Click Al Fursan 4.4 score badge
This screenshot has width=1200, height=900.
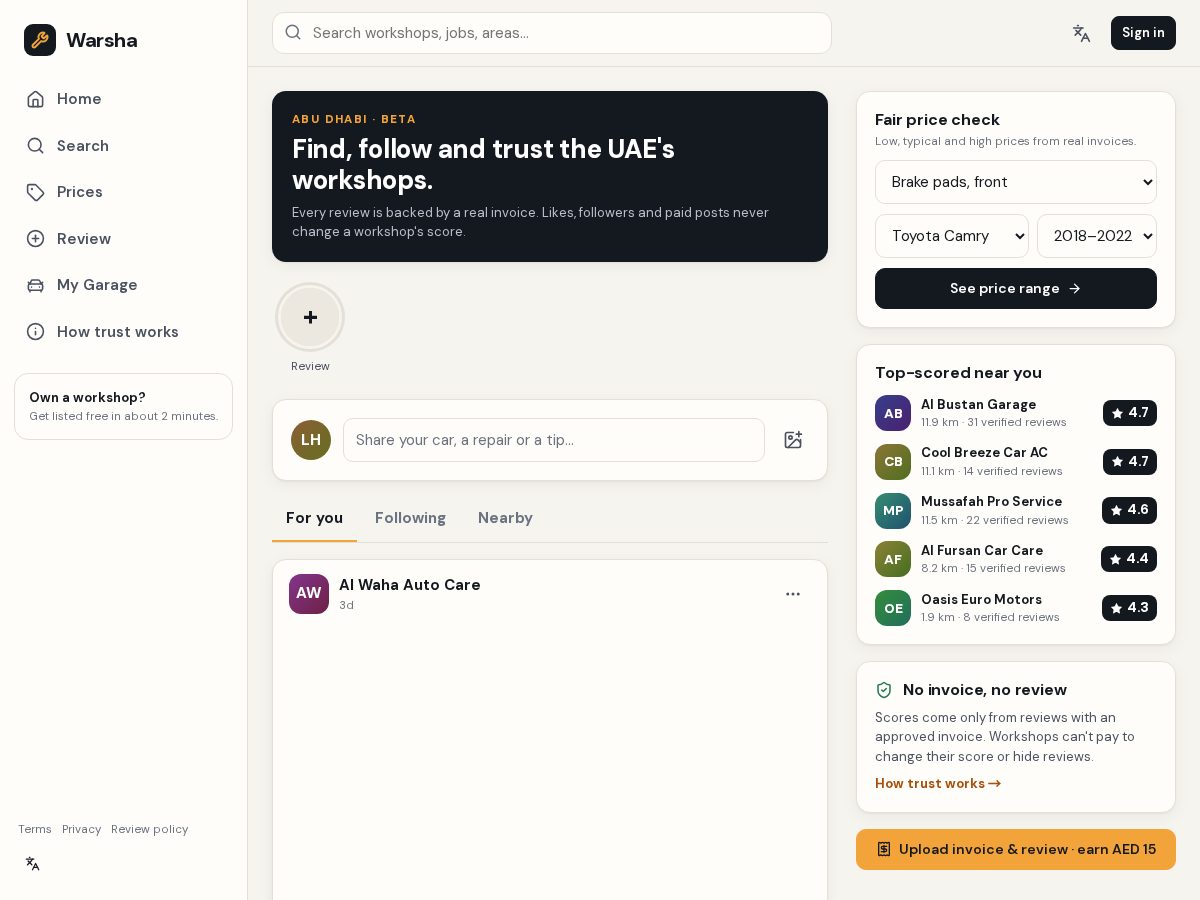click(1129, 559)
